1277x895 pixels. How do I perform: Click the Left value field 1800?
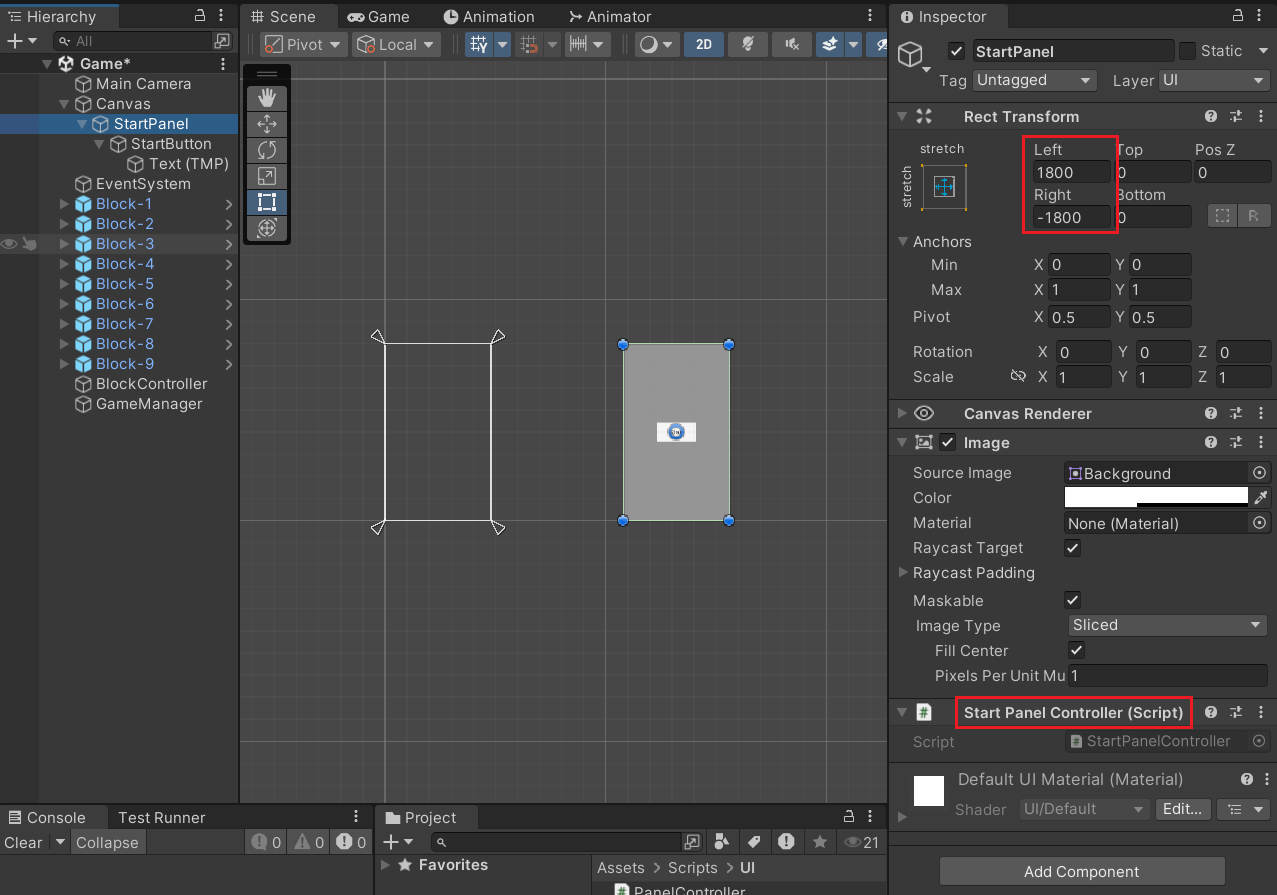1071,172
